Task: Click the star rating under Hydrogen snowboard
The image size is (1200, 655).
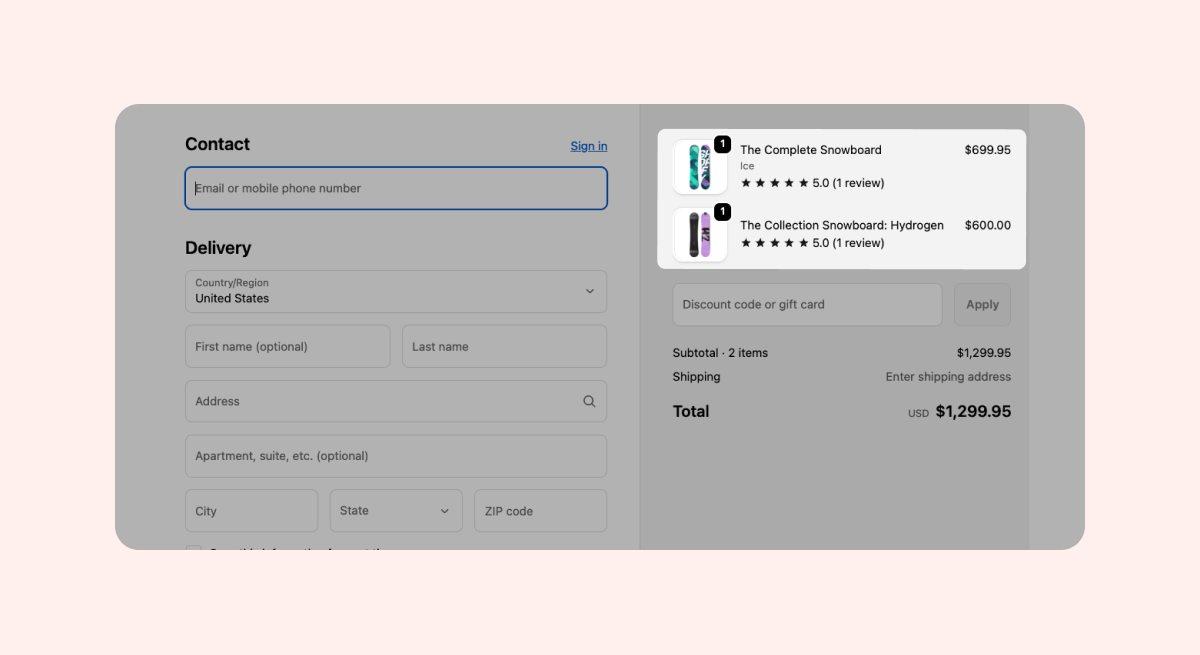Action: [774, 243]
